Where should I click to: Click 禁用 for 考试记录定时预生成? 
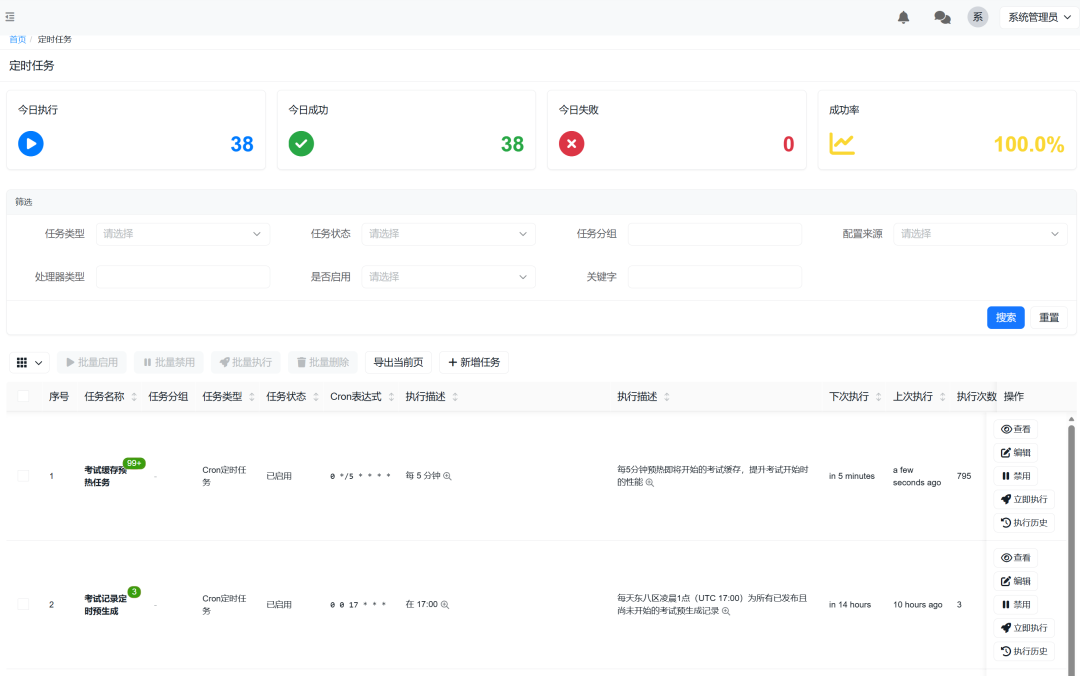(x=1015, y=604)
